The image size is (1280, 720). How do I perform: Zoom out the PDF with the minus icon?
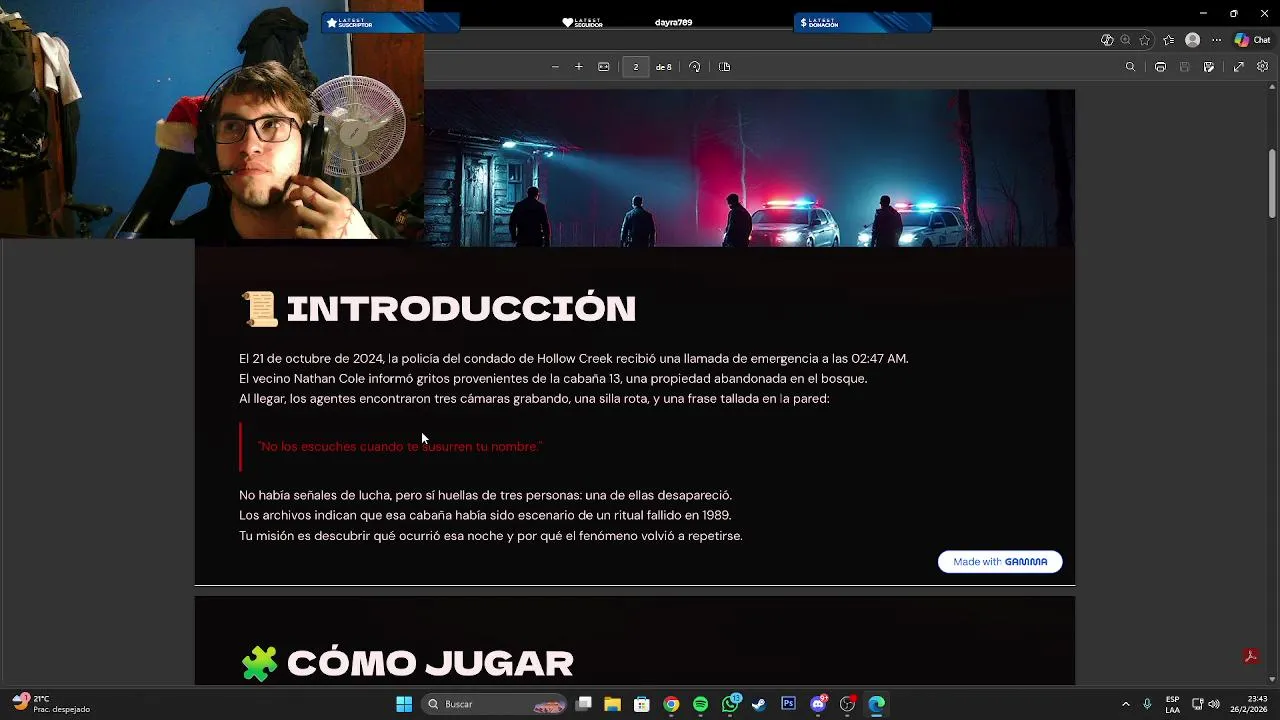coord(555,67)
